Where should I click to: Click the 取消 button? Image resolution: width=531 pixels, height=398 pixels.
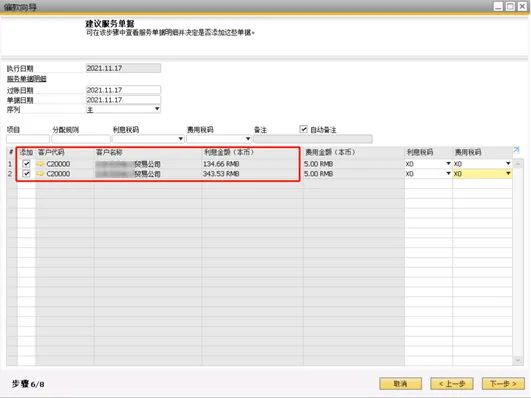[x=401, y=384]
